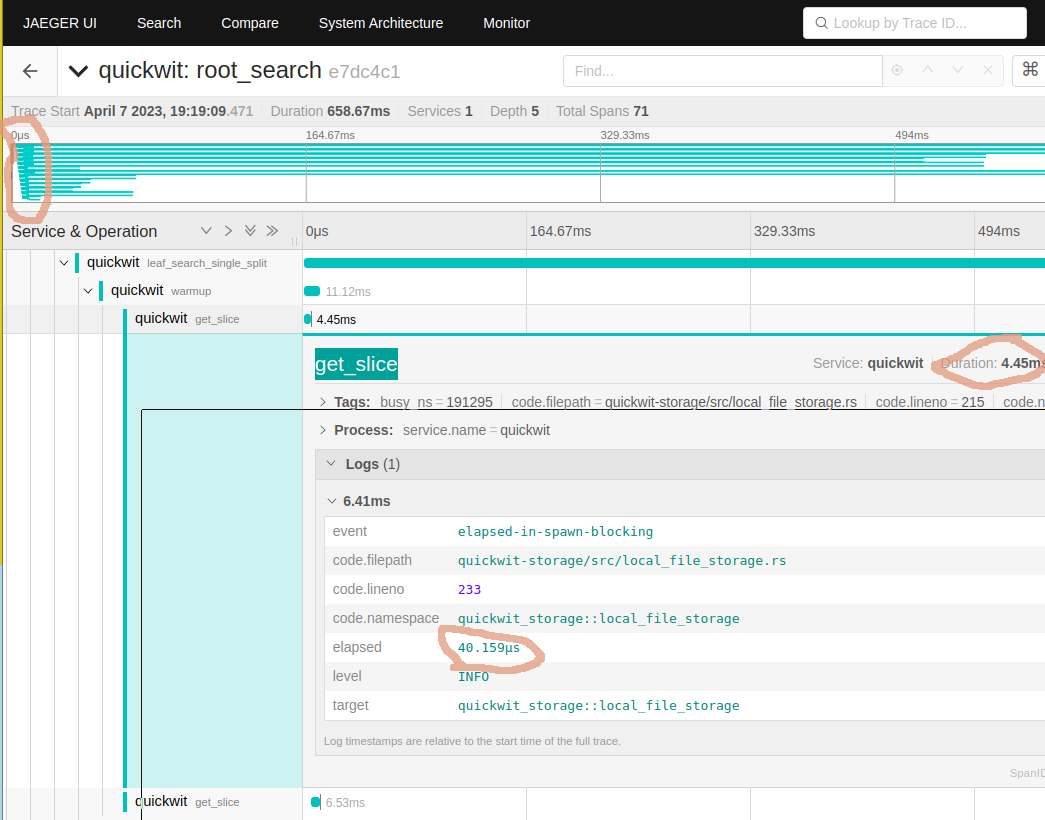Click the minimap trace overview graph

[x=526, y=172]
